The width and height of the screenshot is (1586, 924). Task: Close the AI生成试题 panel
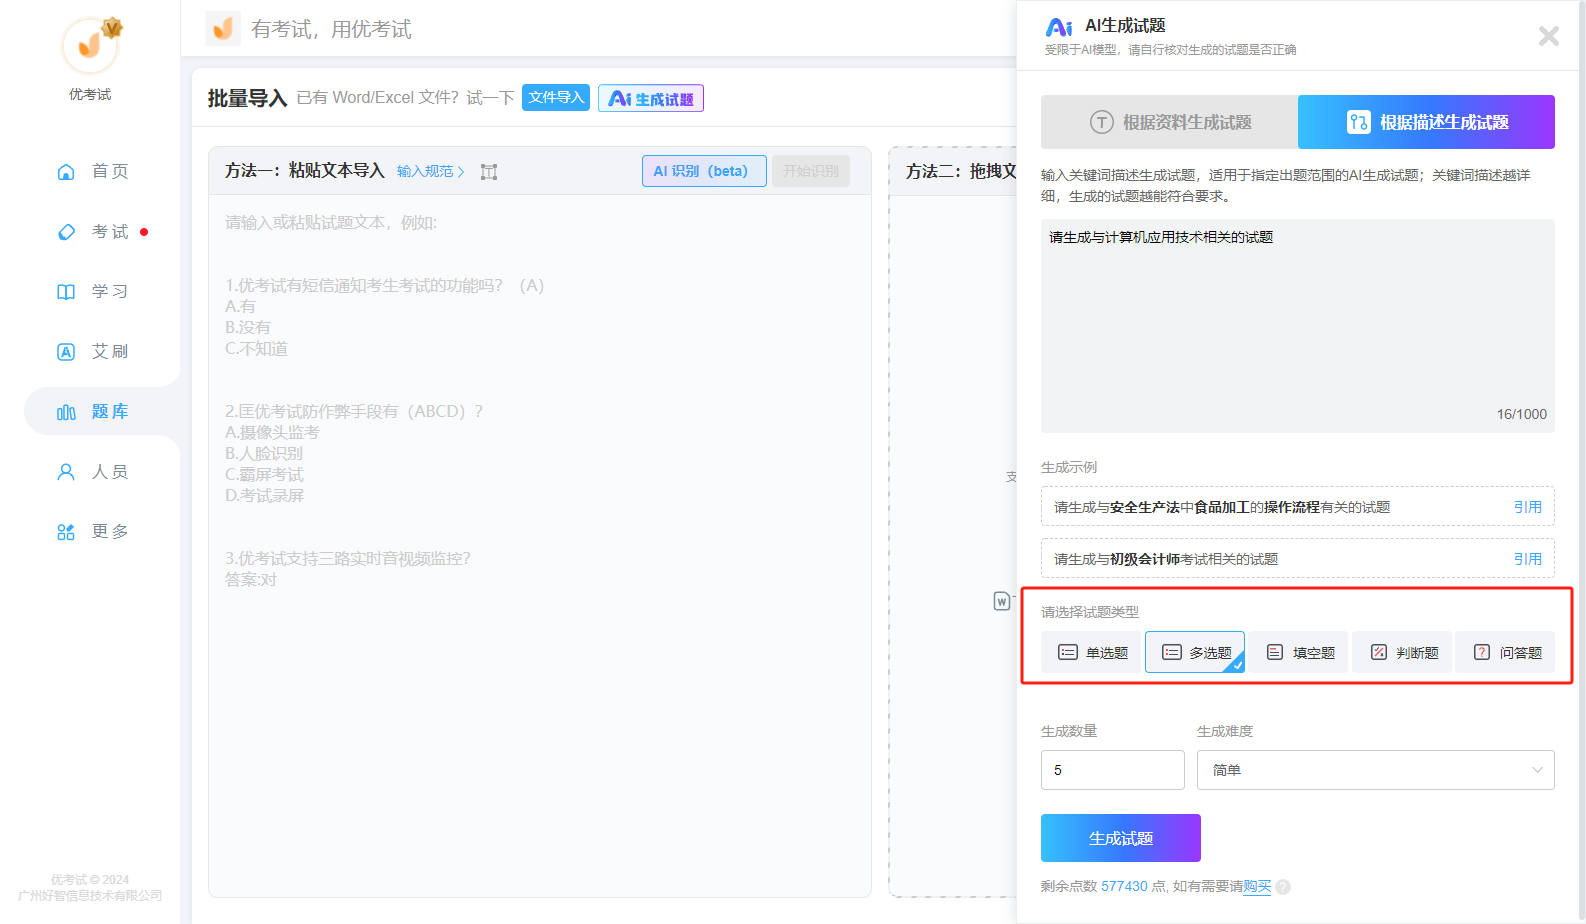(x=1548, y=36)
